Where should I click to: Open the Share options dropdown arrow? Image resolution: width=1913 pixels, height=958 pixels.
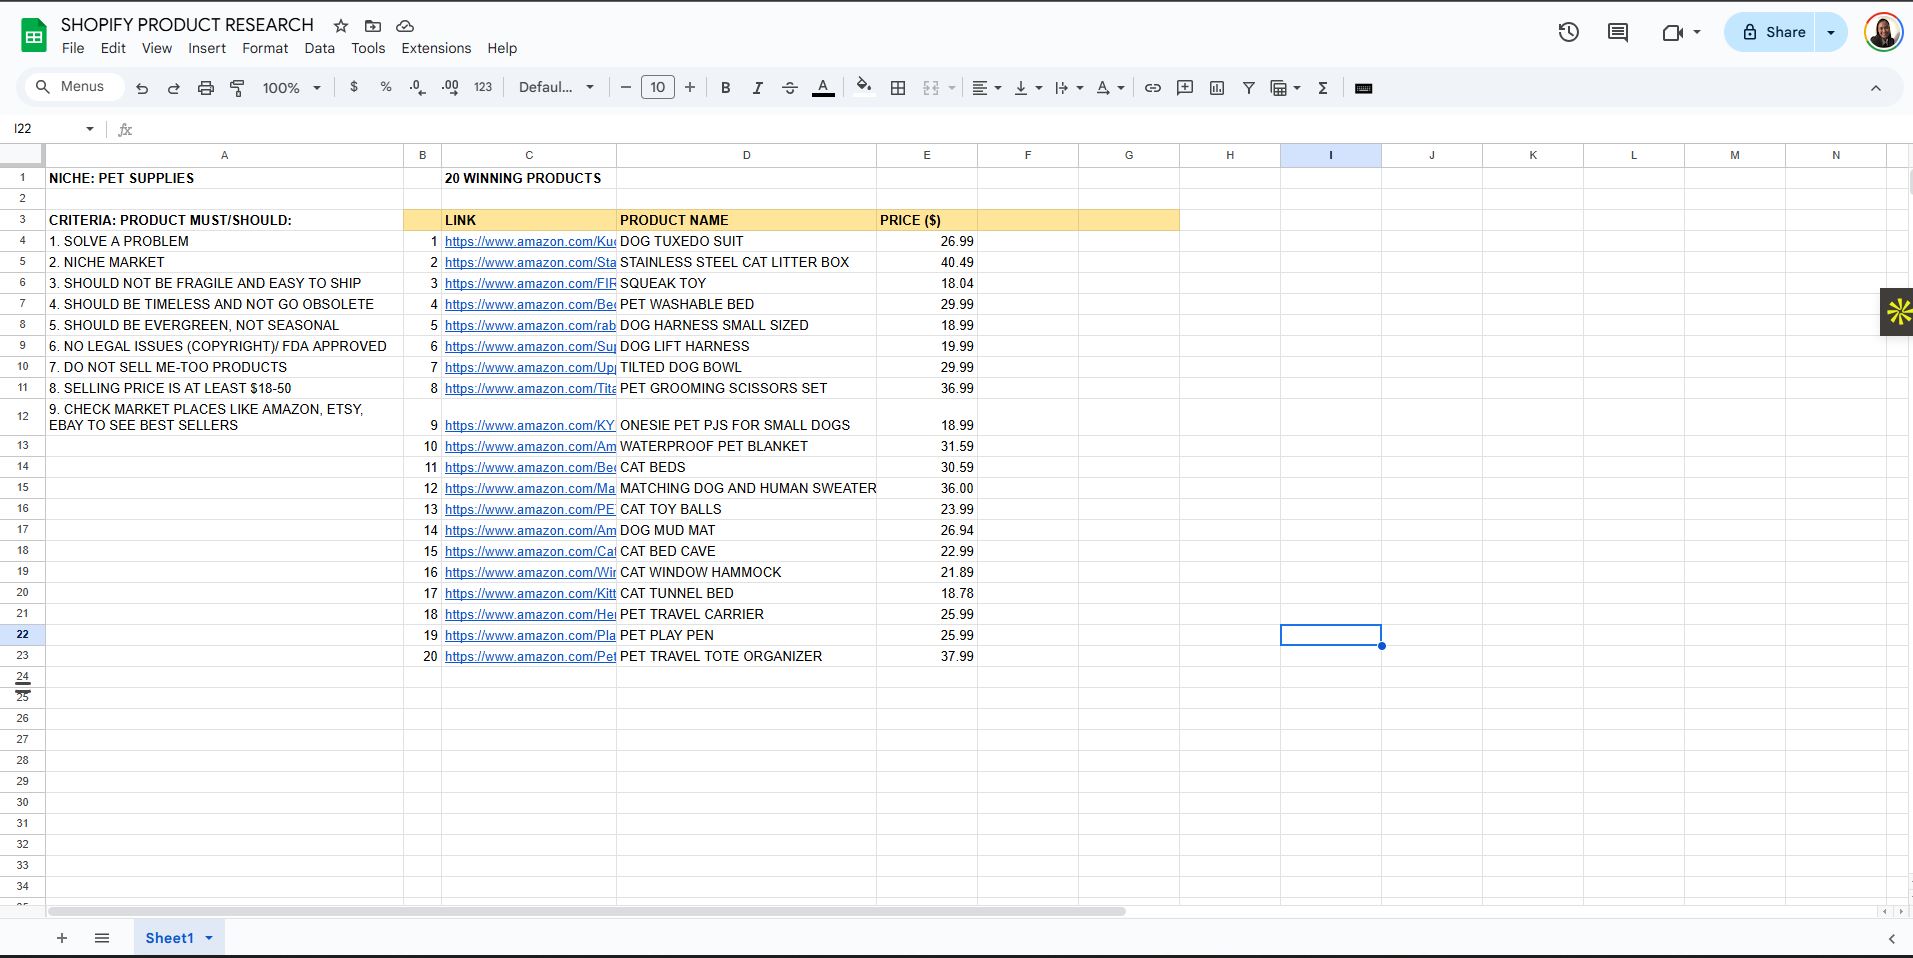click(x=1831, y=32)
